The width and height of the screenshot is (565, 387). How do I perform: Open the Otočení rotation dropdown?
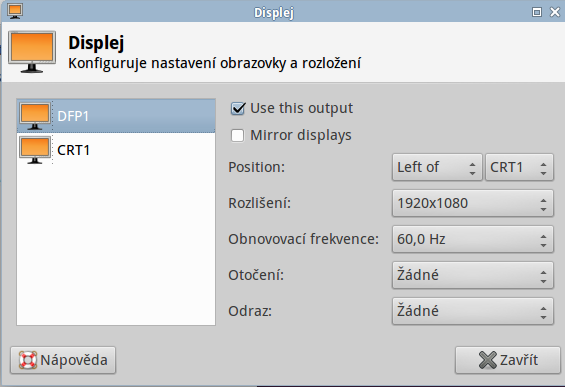(x=472, y=275)
